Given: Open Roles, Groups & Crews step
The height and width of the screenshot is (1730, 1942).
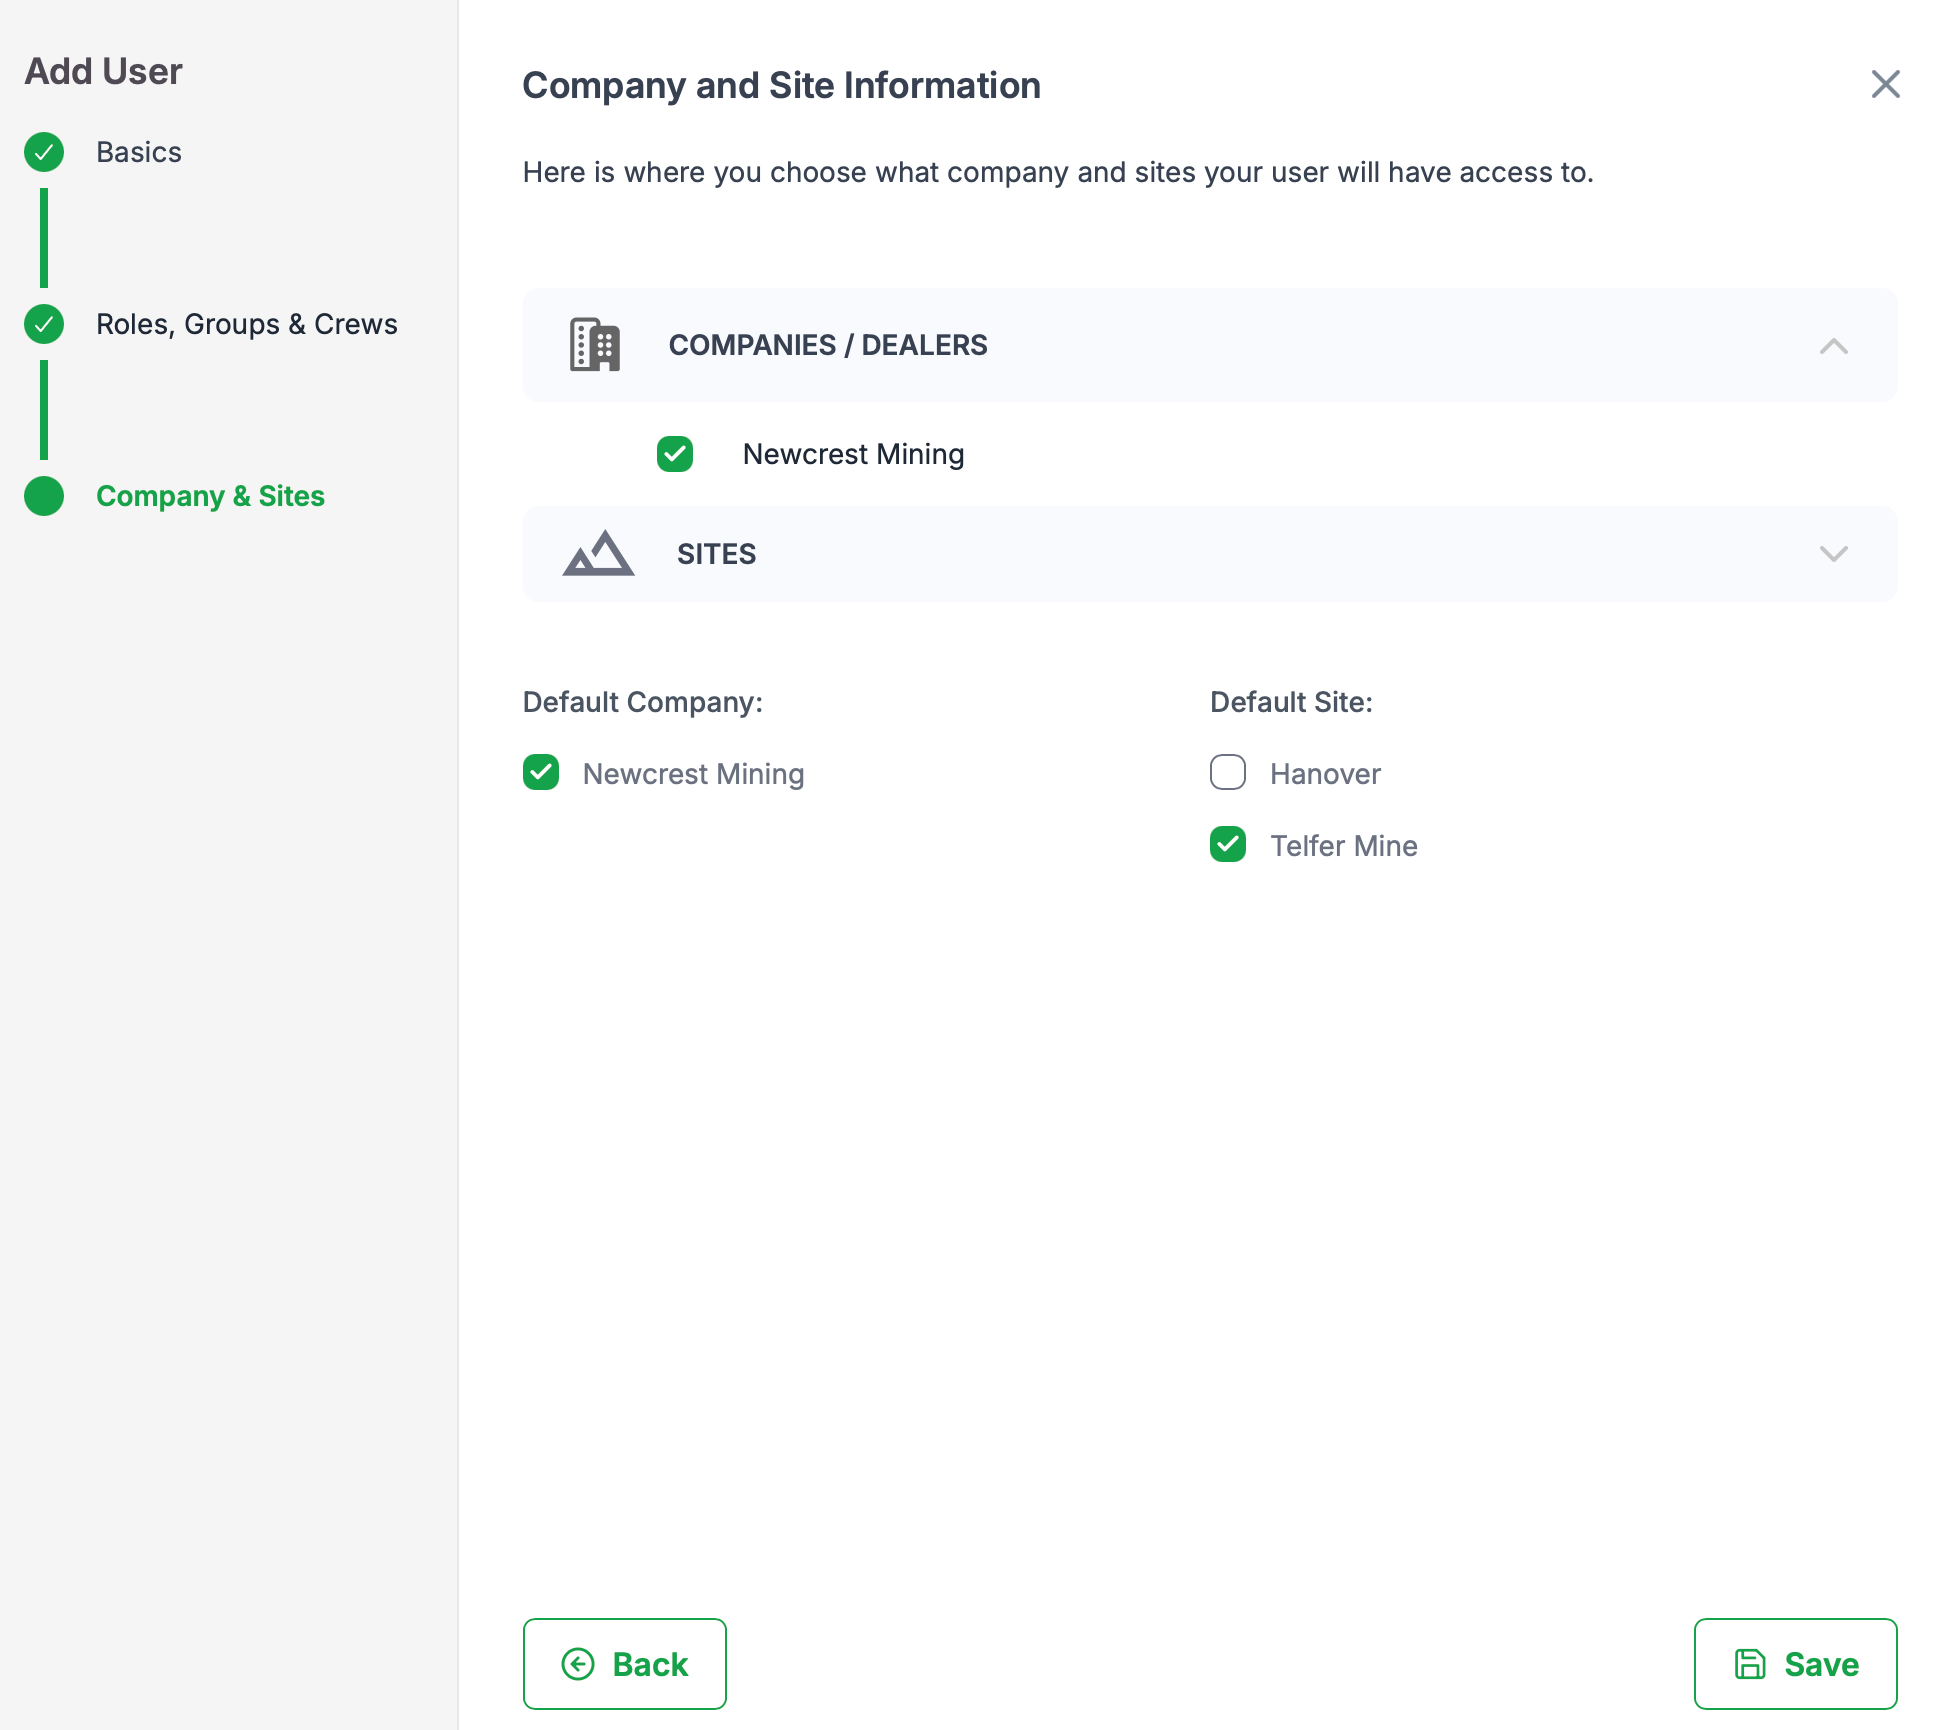Looking at the screenshot, I should [246, 324].
